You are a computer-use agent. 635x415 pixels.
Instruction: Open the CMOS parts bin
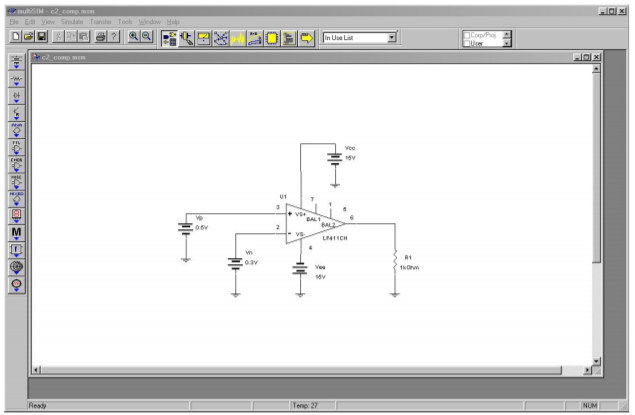pyautogui.click(x=16, y=164)
